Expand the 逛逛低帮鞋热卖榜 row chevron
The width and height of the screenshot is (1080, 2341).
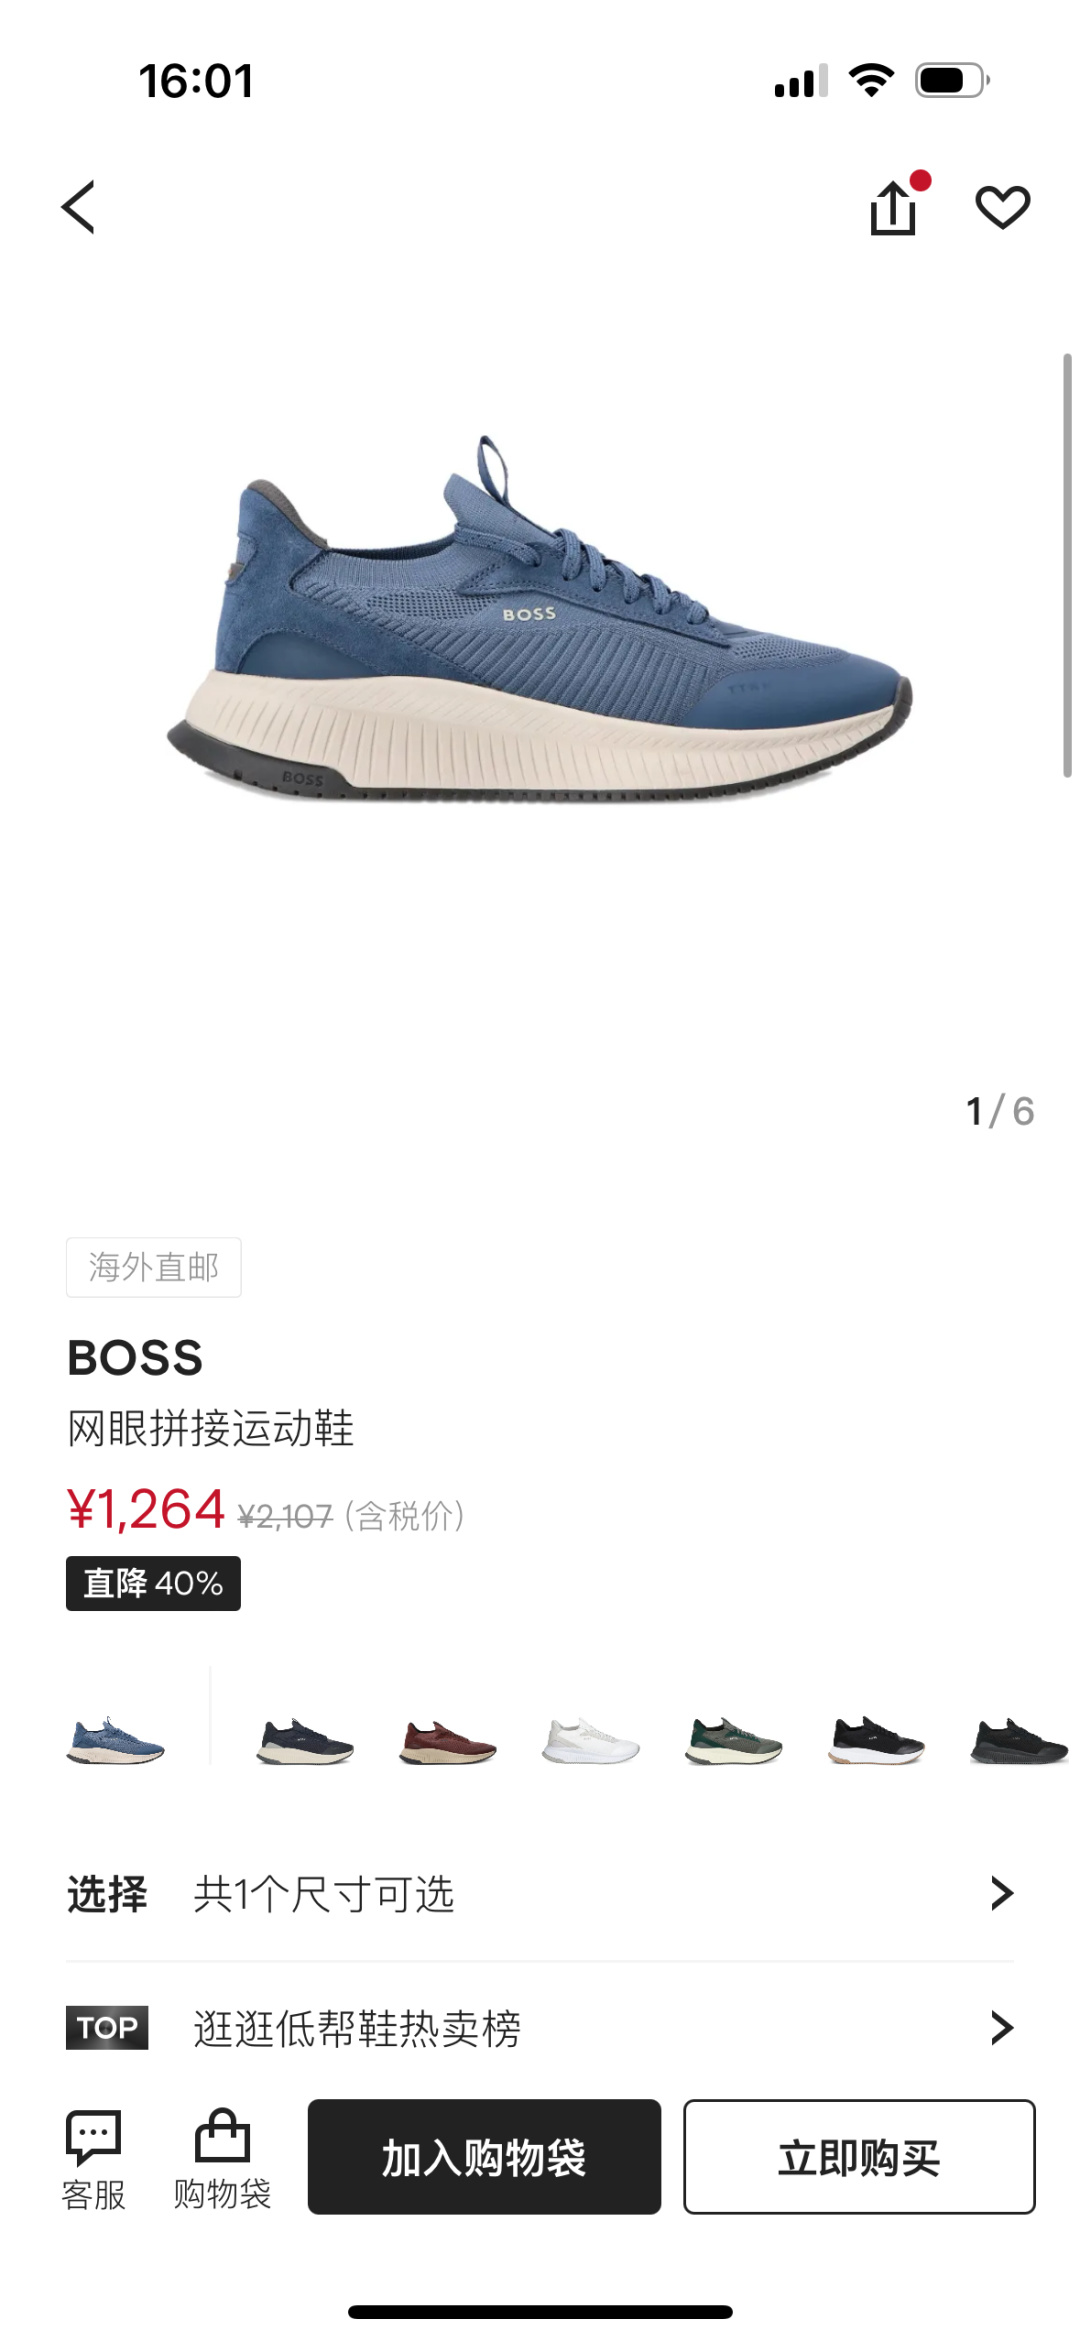coord(1001,2027)
